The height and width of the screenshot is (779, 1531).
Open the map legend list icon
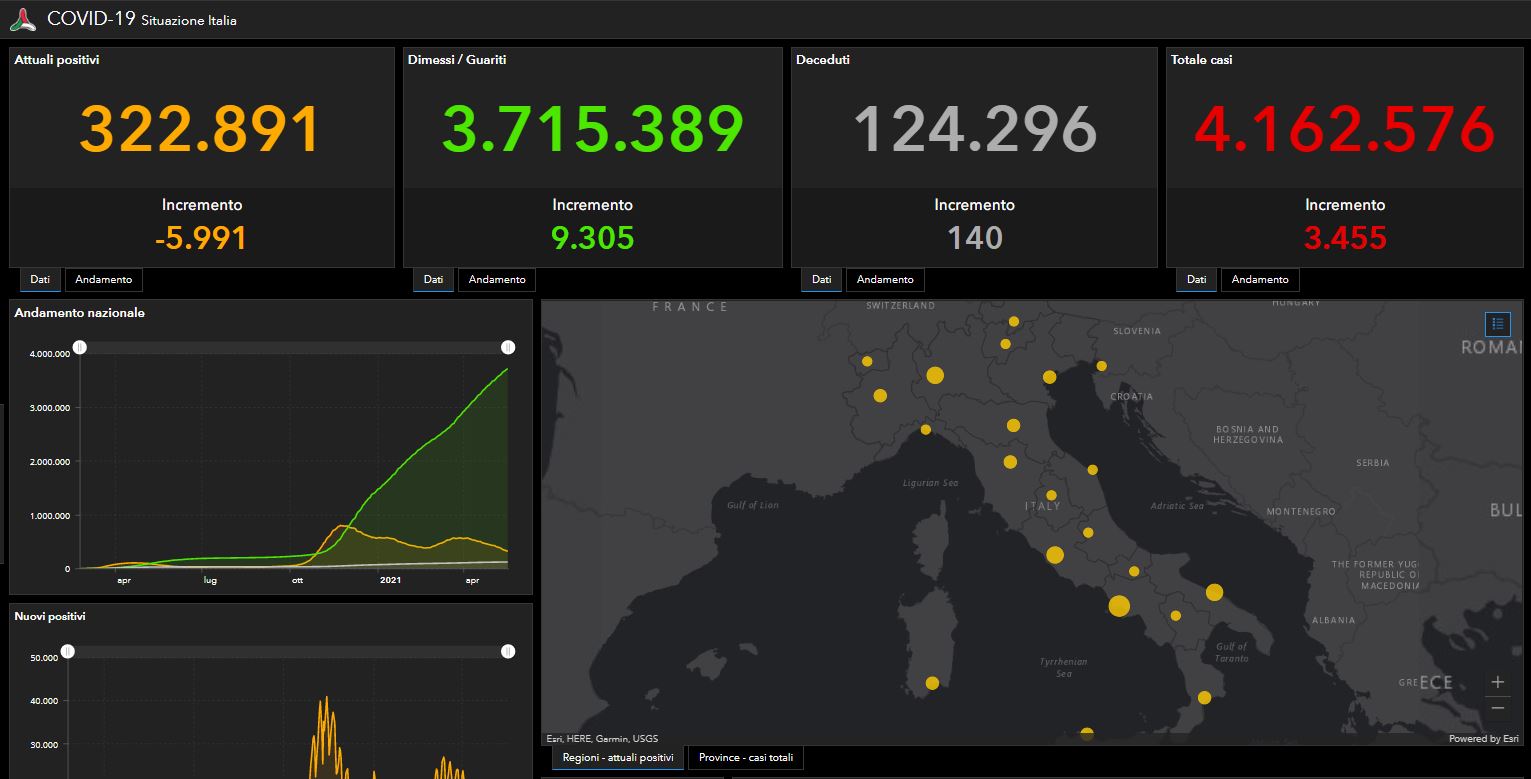[x=1497, y=324]
